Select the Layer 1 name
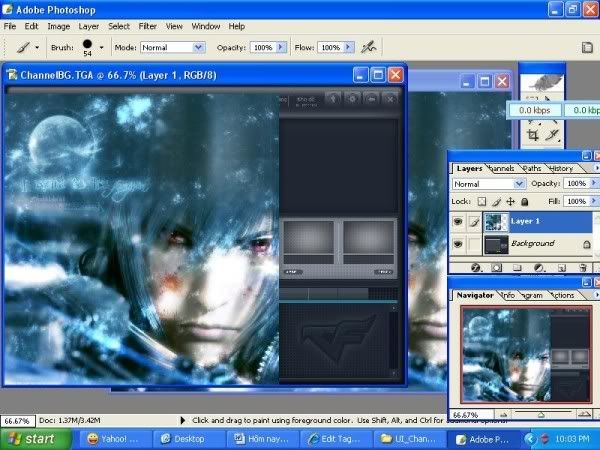Screen dimensions: 600x450 (525, 221)
